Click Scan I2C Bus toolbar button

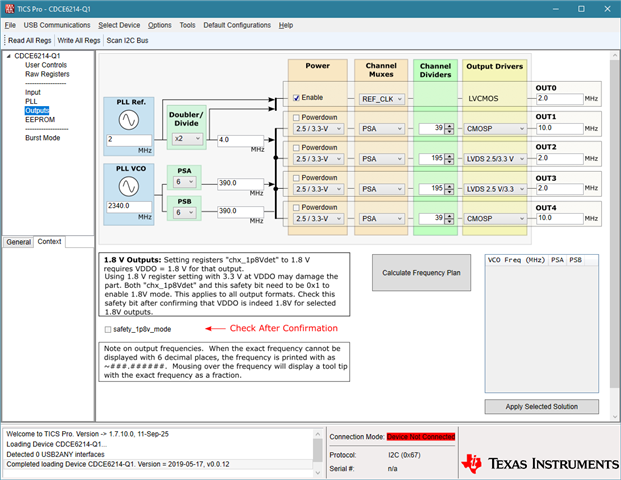(127, 40)
